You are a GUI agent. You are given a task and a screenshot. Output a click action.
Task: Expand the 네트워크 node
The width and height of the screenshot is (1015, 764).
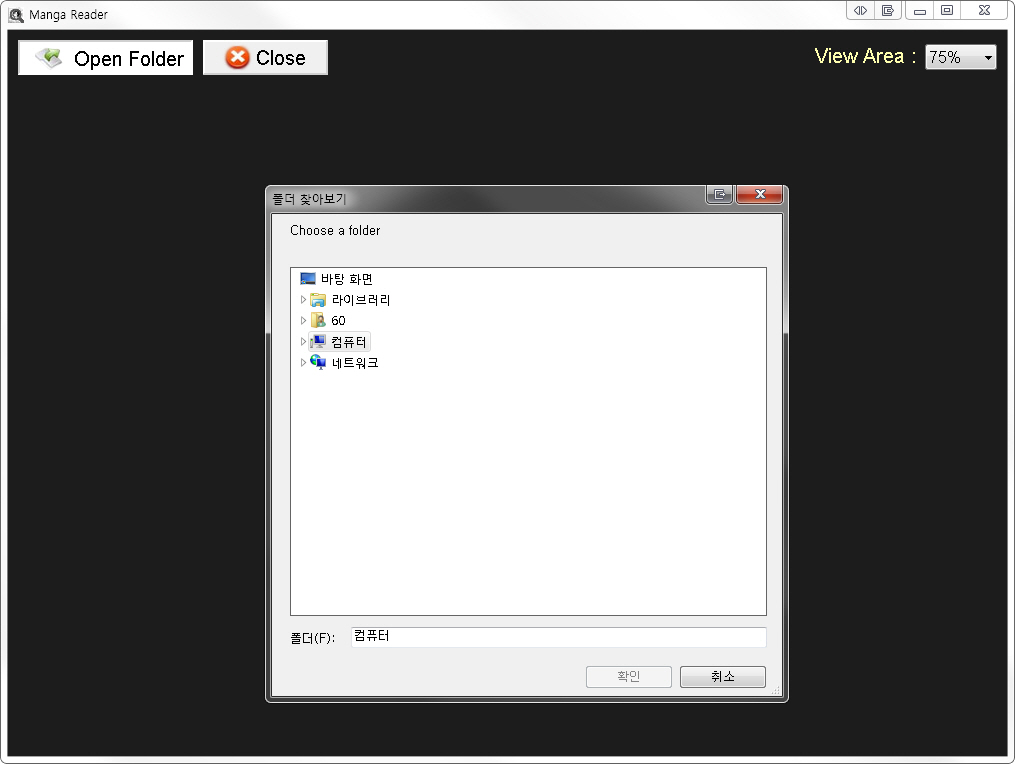click(303, 363)
